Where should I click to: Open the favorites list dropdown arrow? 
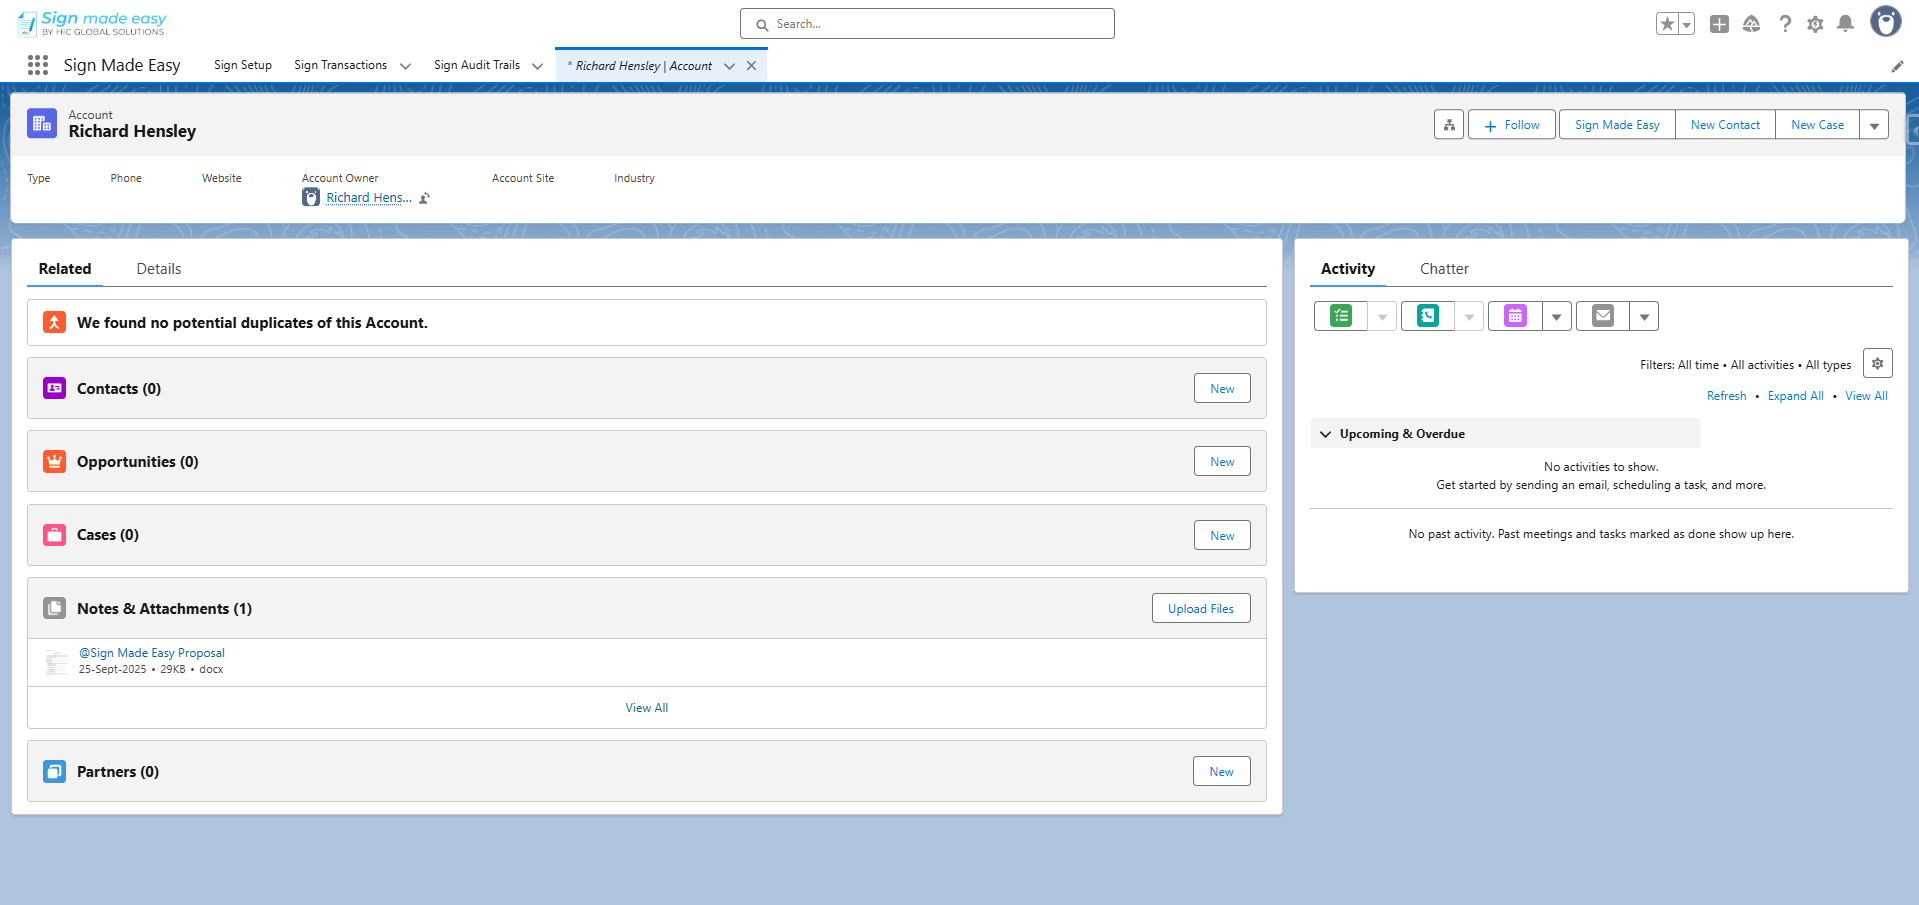pos(1687,24)
